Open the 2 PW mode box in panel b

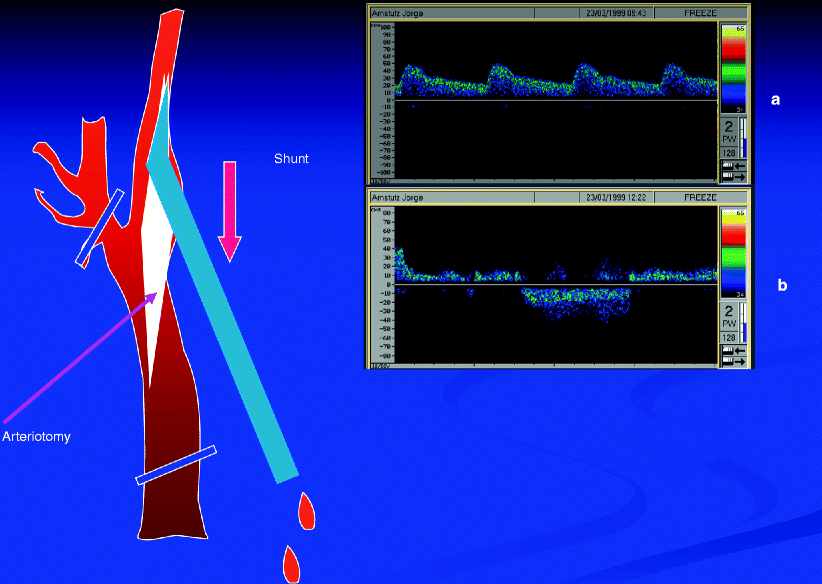coord(729,316)
